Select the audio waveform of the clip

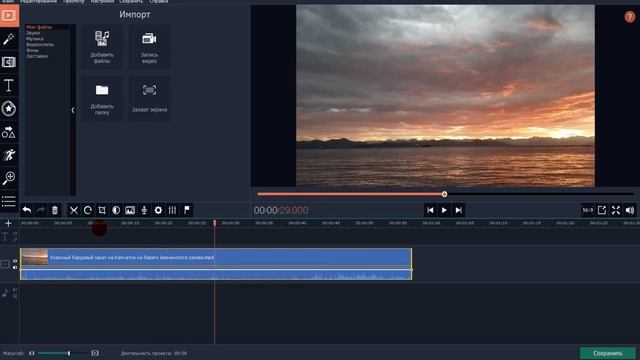(216, 275)
